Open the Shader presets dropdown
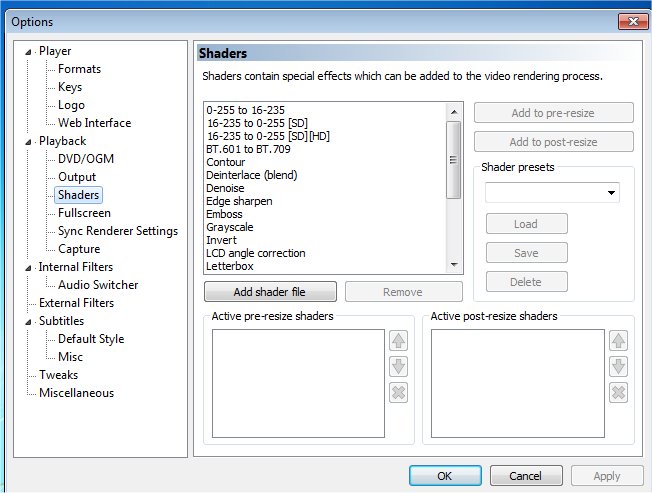The height and width of the screenshot is (493, 652). click(611, 192)
